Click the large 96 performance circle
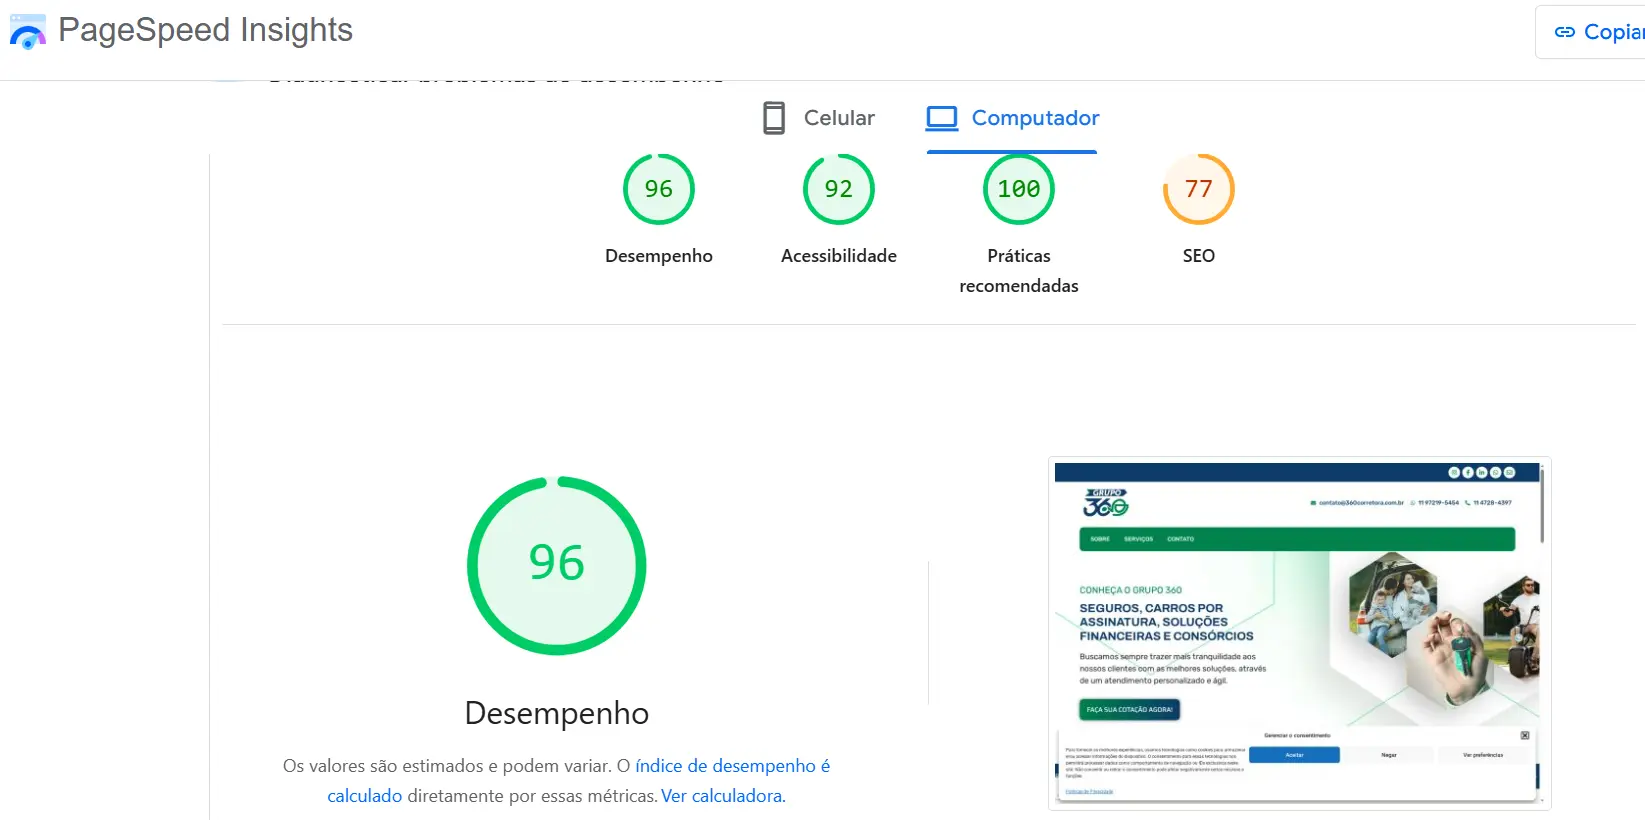The image size is (1645, 820). click(x=556, y=565)
